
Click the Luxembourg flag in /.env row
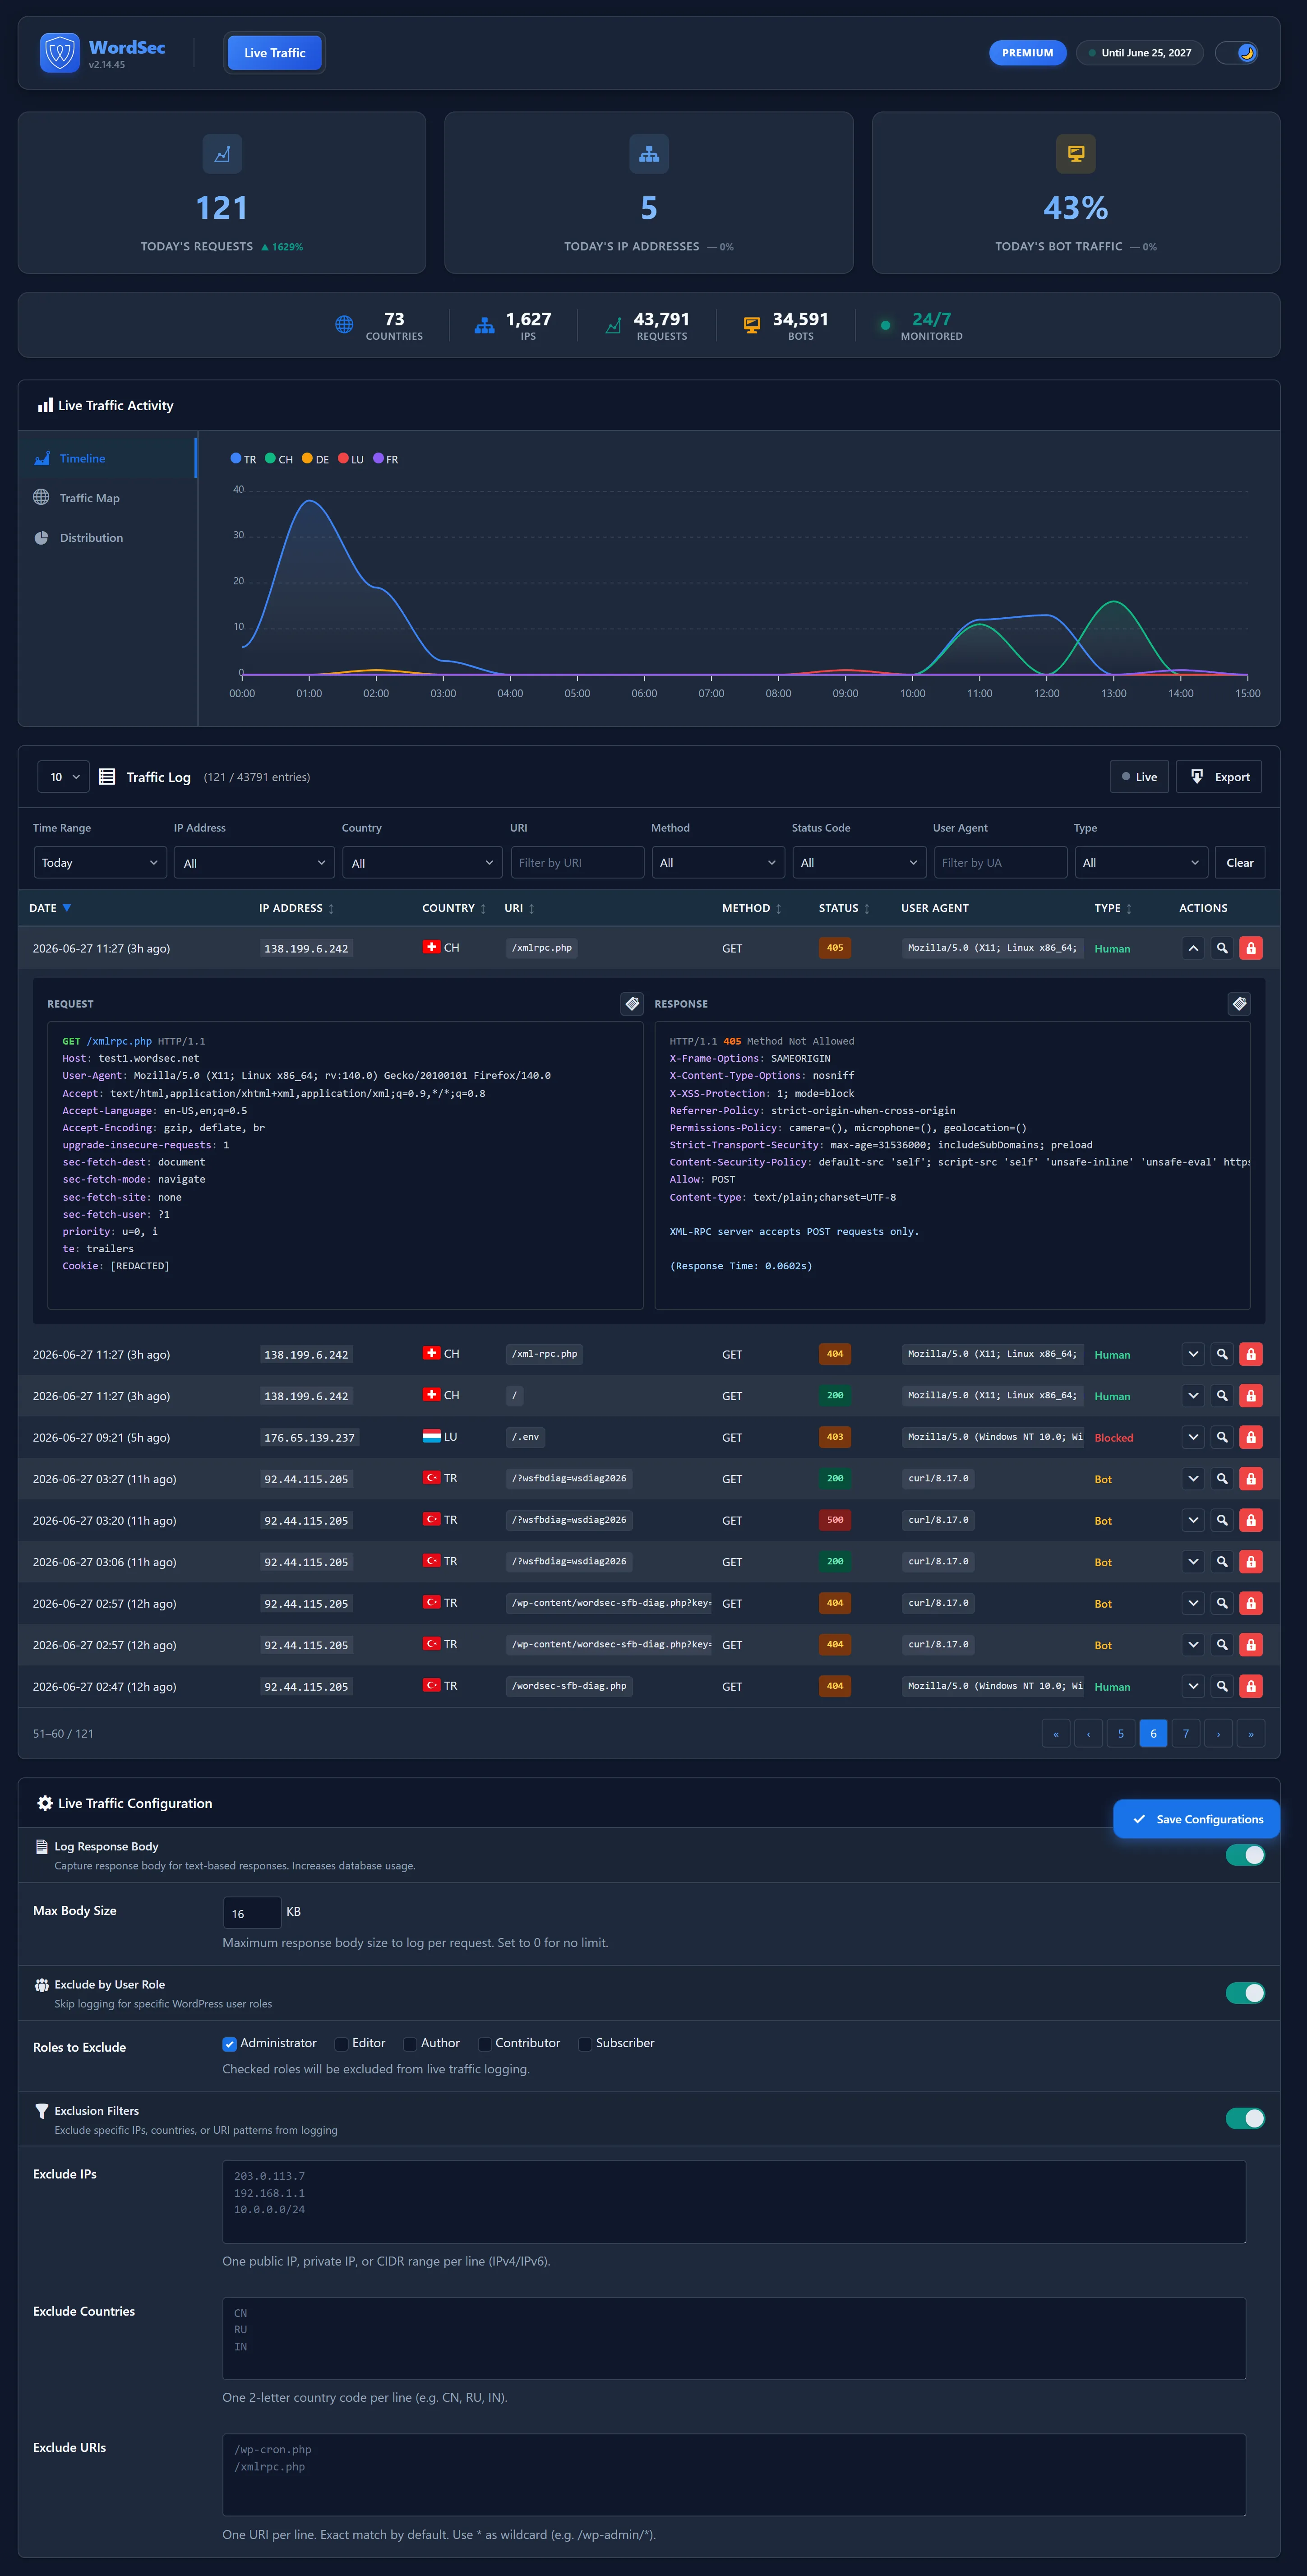[x=431, y=1436]
